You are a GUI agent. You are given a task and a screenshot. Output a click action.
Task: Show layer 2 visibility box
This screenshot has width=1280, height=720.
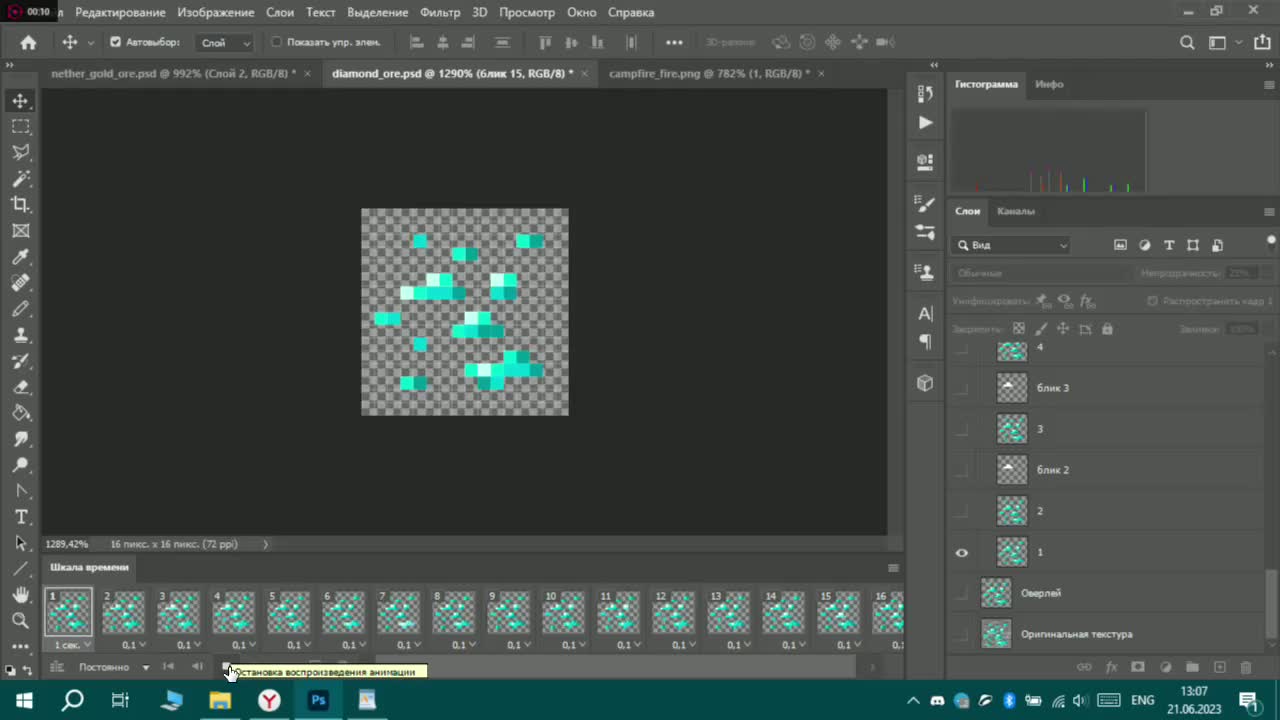coord(962,511)
